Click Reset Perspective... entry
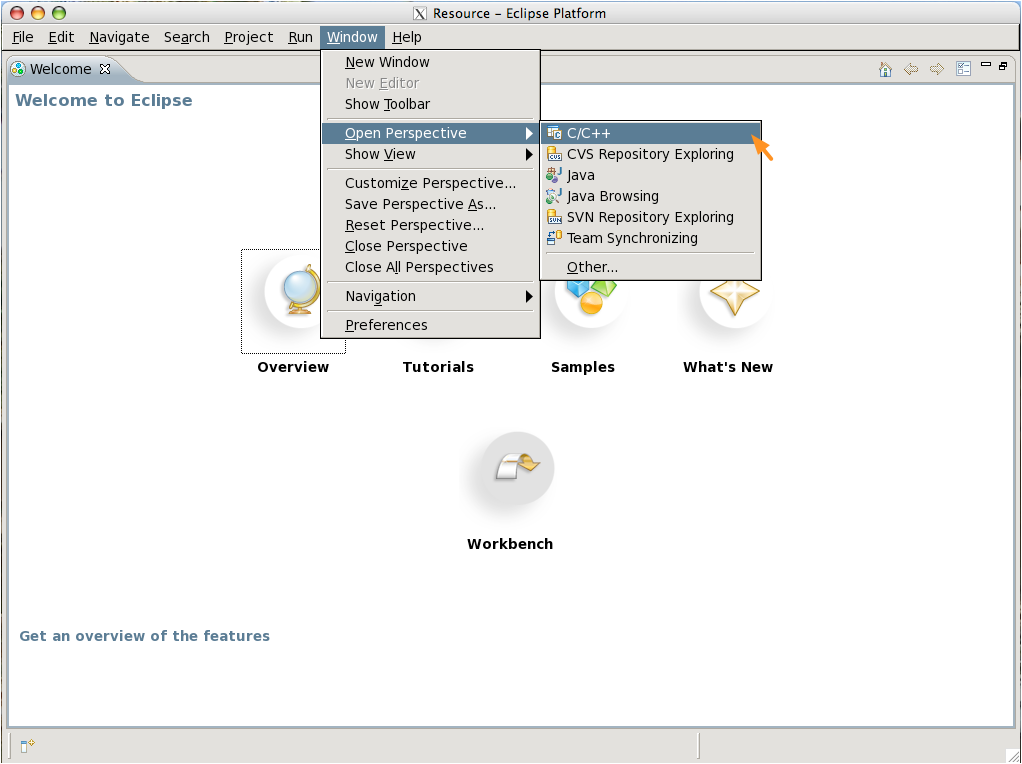 pos(431,225)
